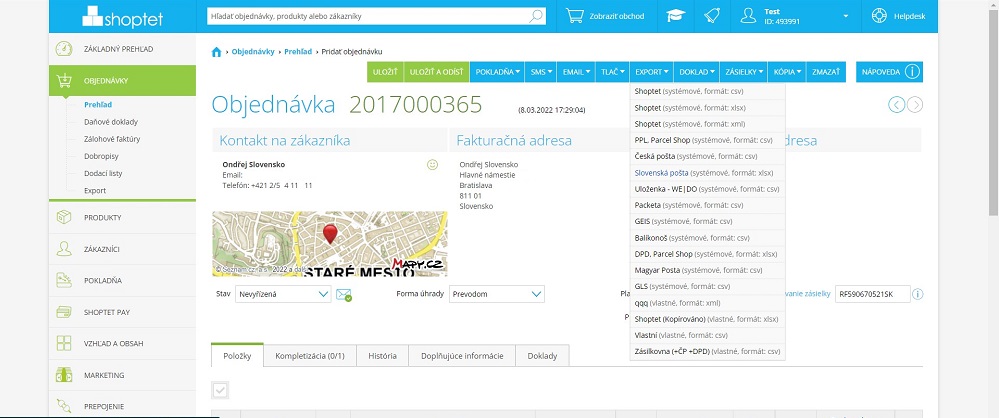999x418 pixels.
Task: Click info icon beside tracking number
Action: pyautogui.click(x=917, y=294)
